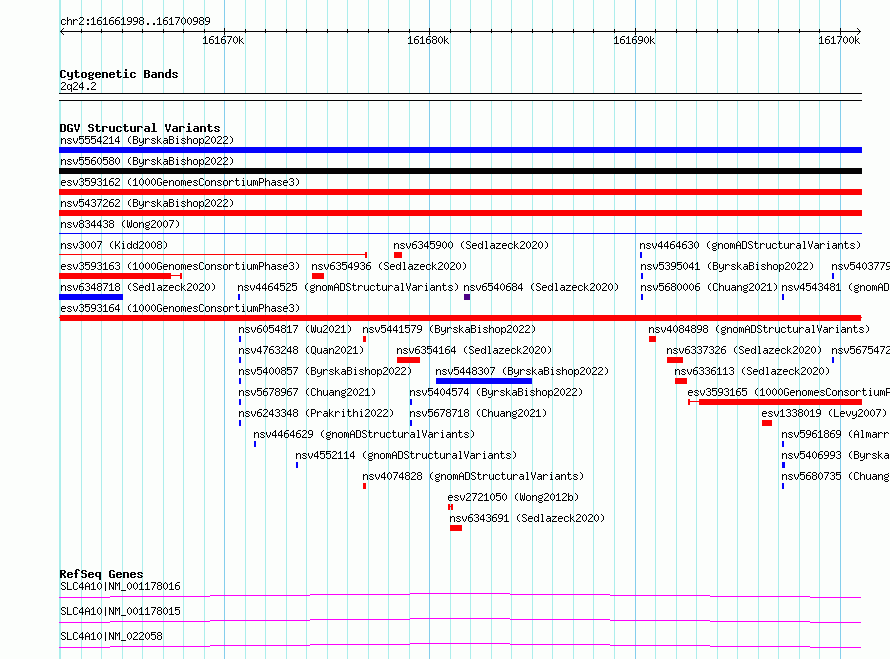The height and width of the screenshot is (659, 890).
Task: Click nsv5680006 (Chuang2021) label
Action: click(709, 287)
